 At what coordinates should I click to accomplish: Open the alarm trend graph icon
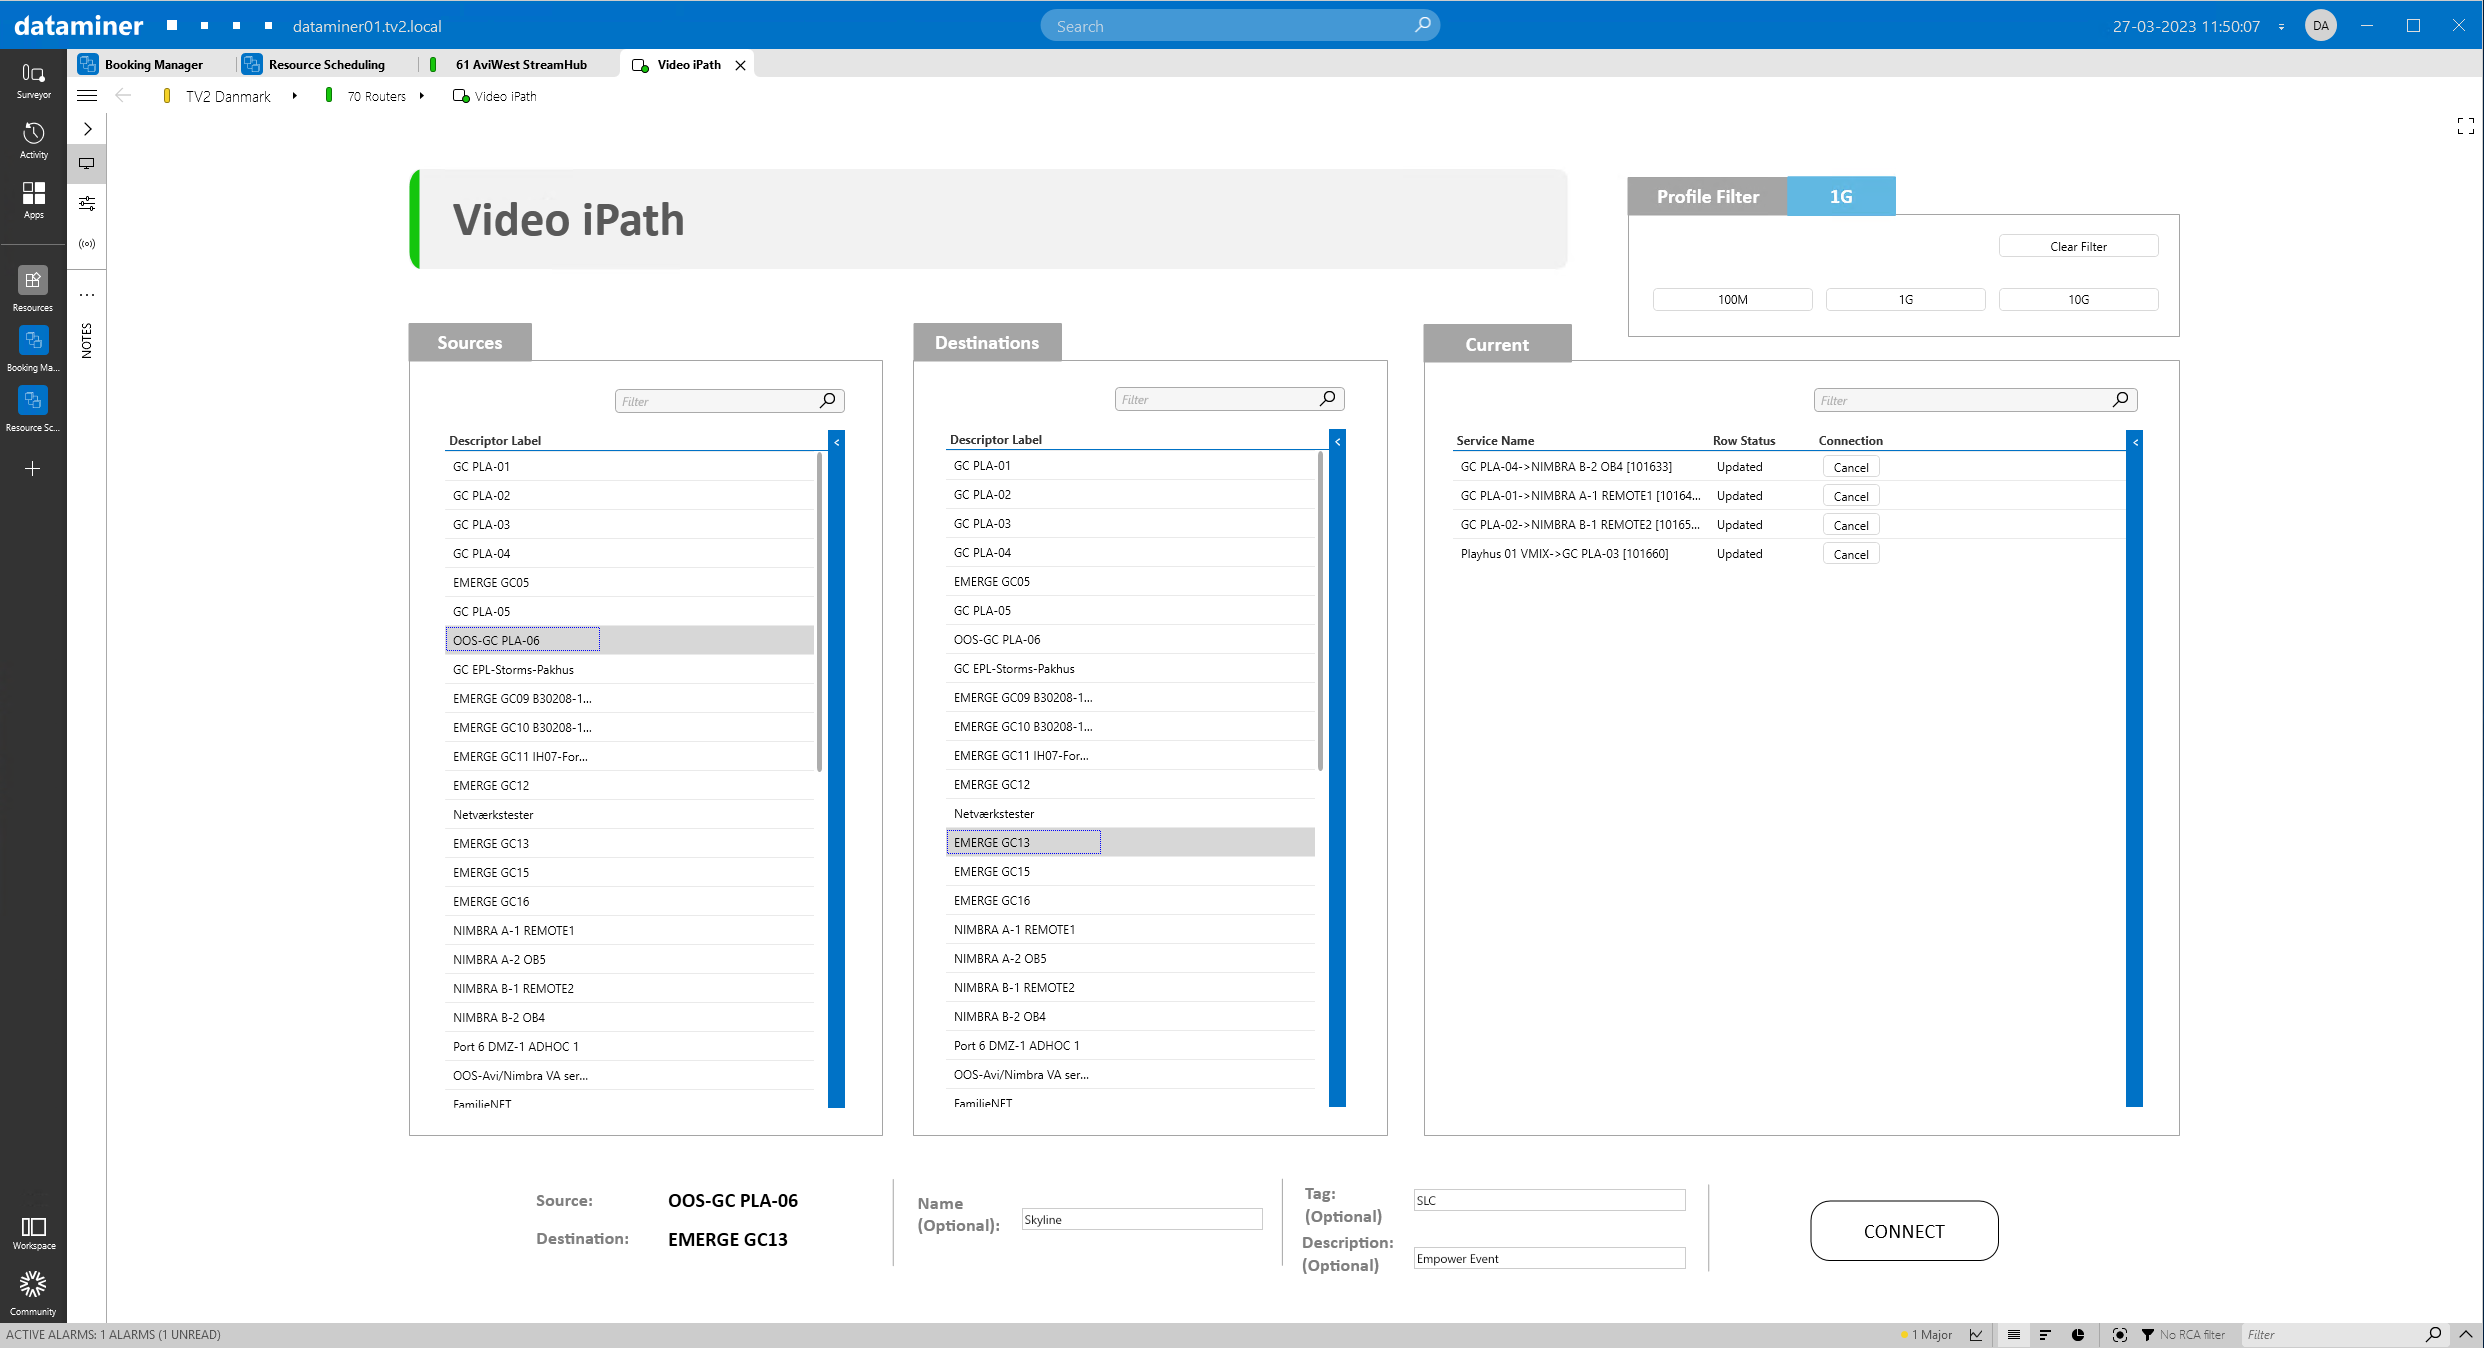[x=1976, y=1335]
